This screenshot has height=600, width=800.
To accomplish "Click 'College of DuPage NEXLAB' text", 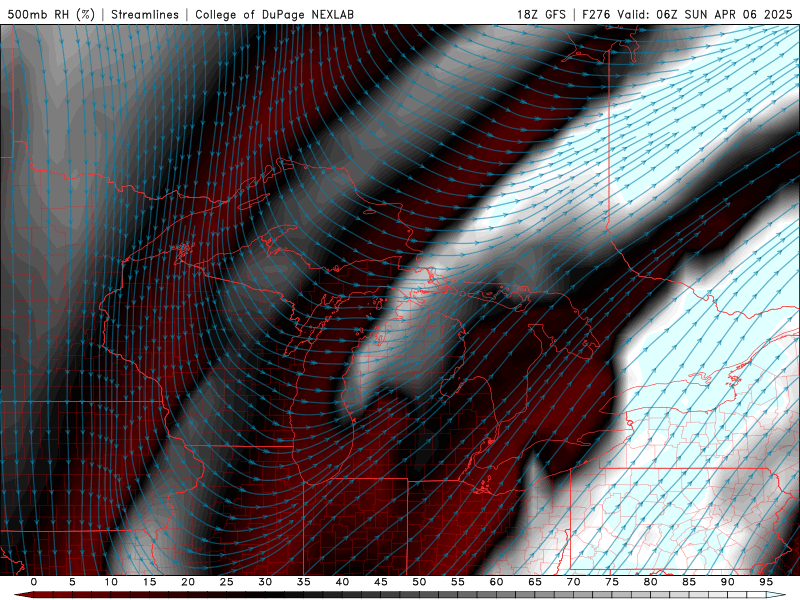I will click(274, 14).
